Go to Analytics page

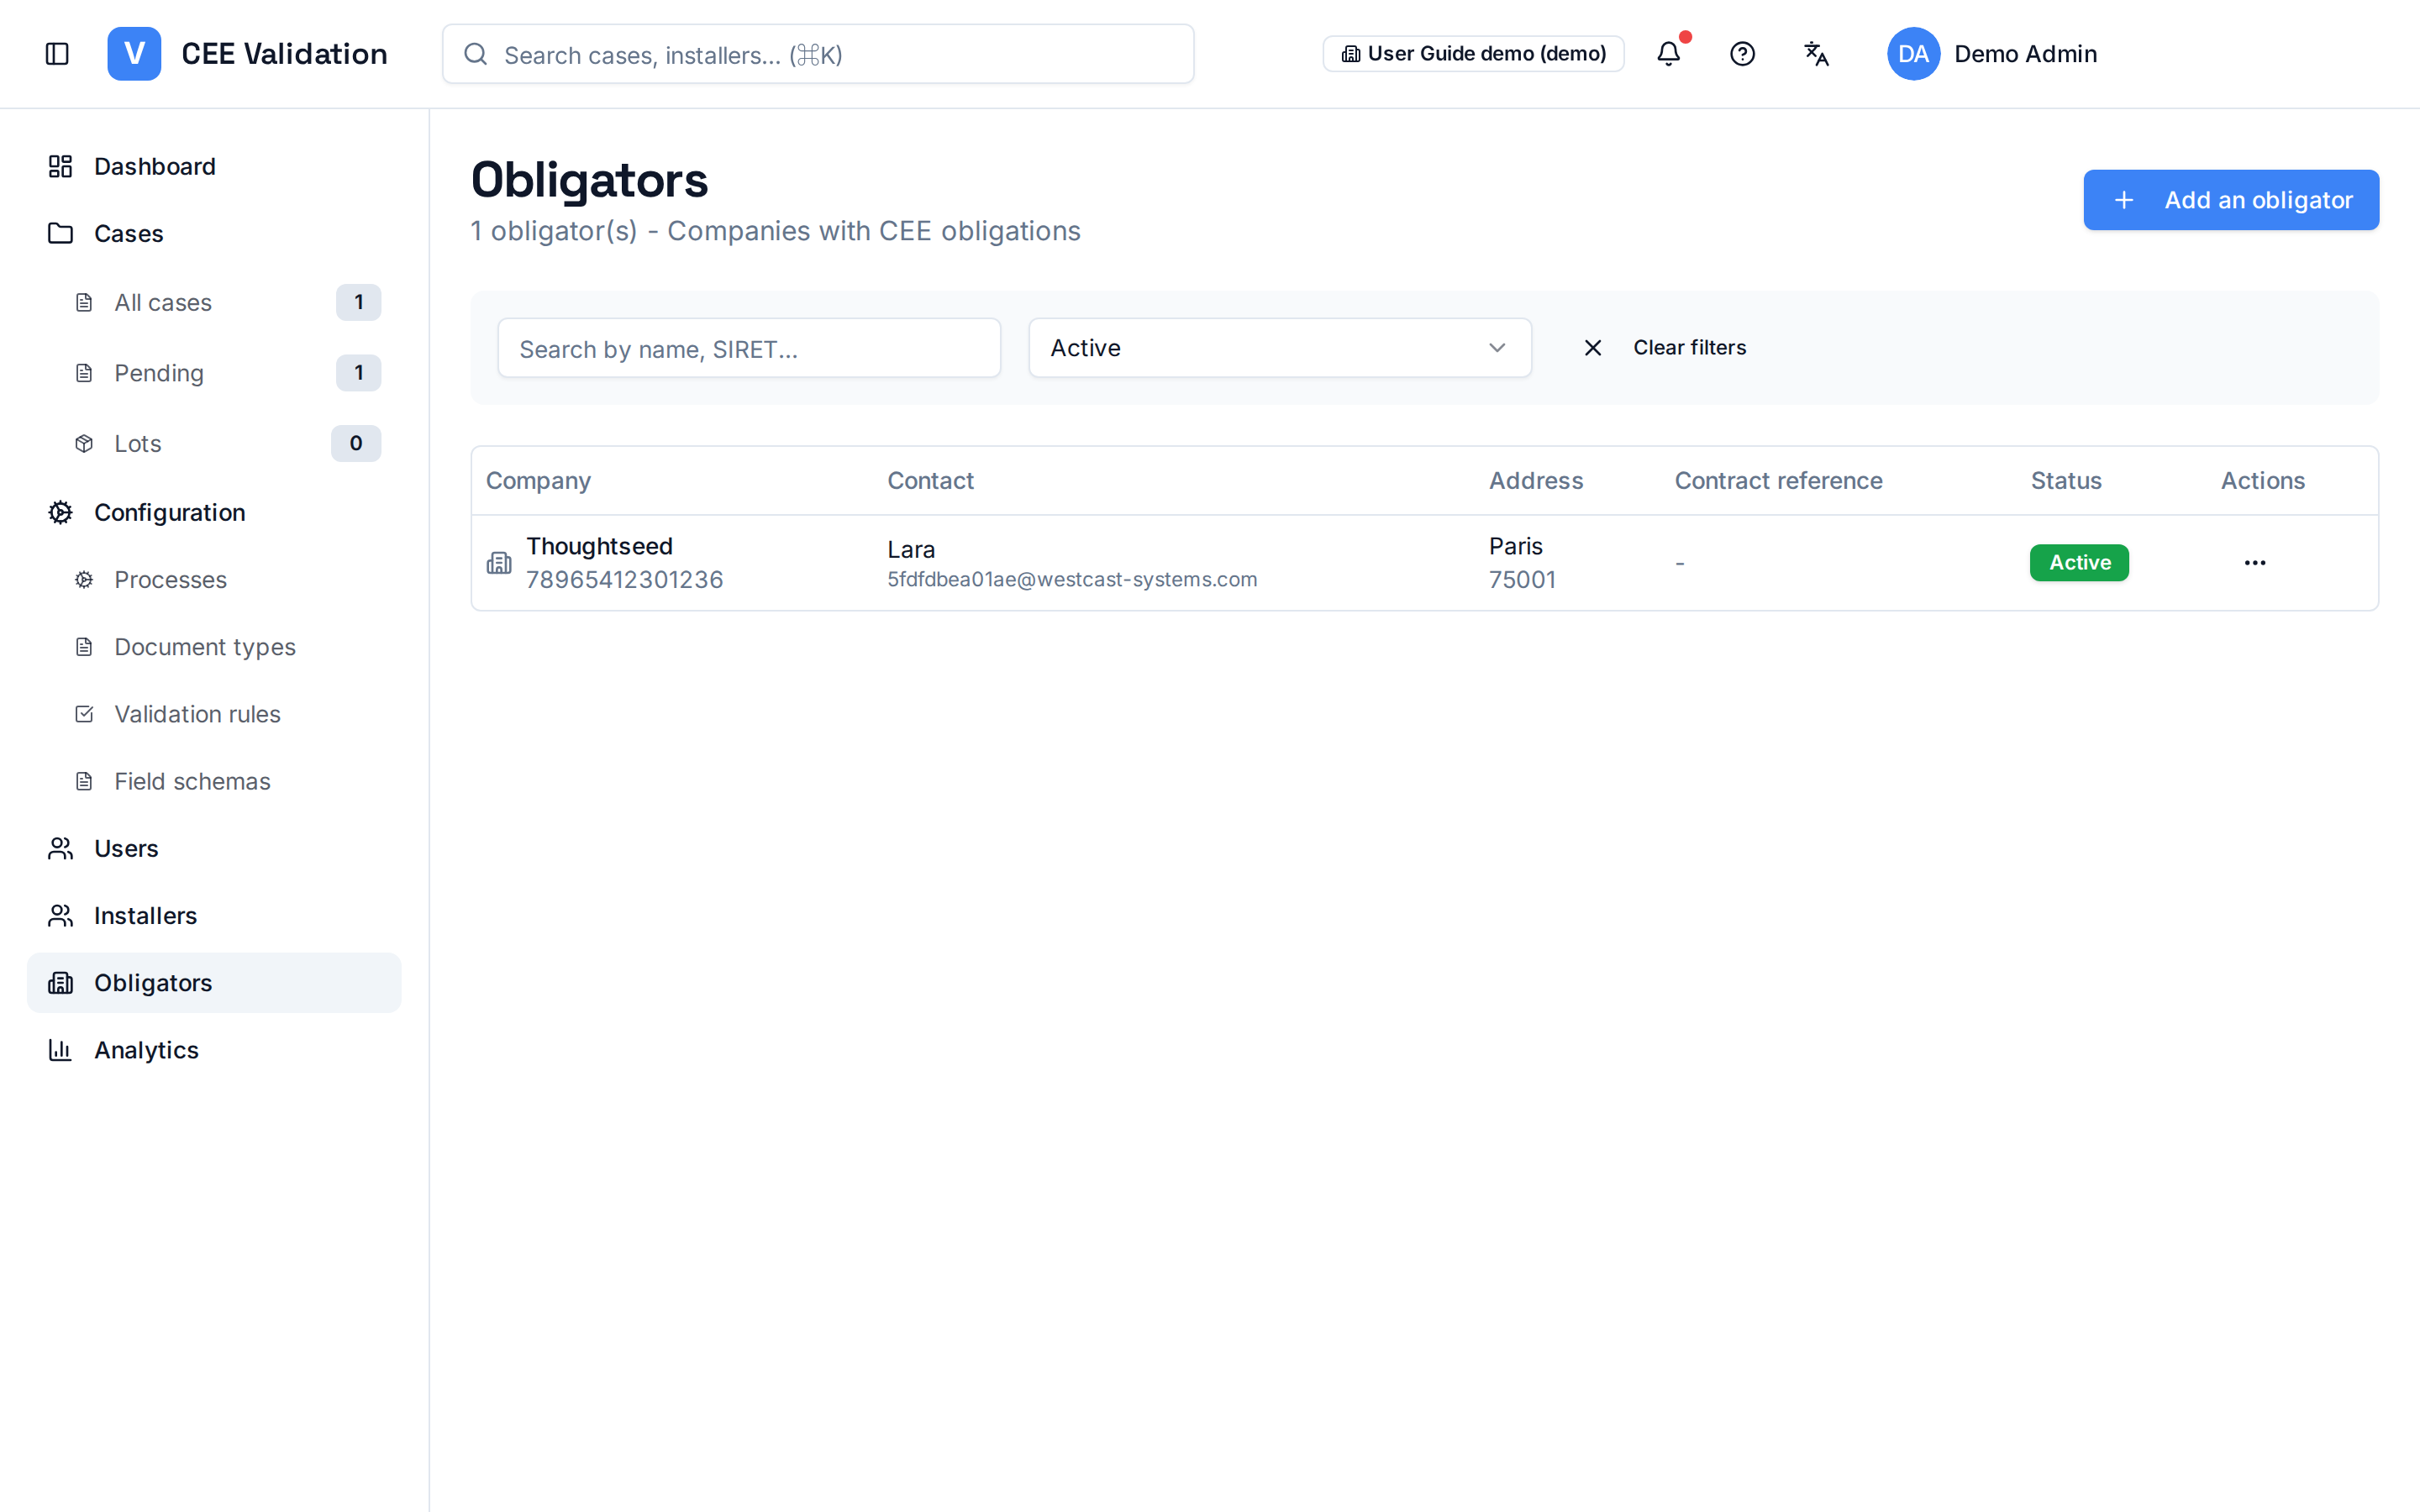[214, 1050]
